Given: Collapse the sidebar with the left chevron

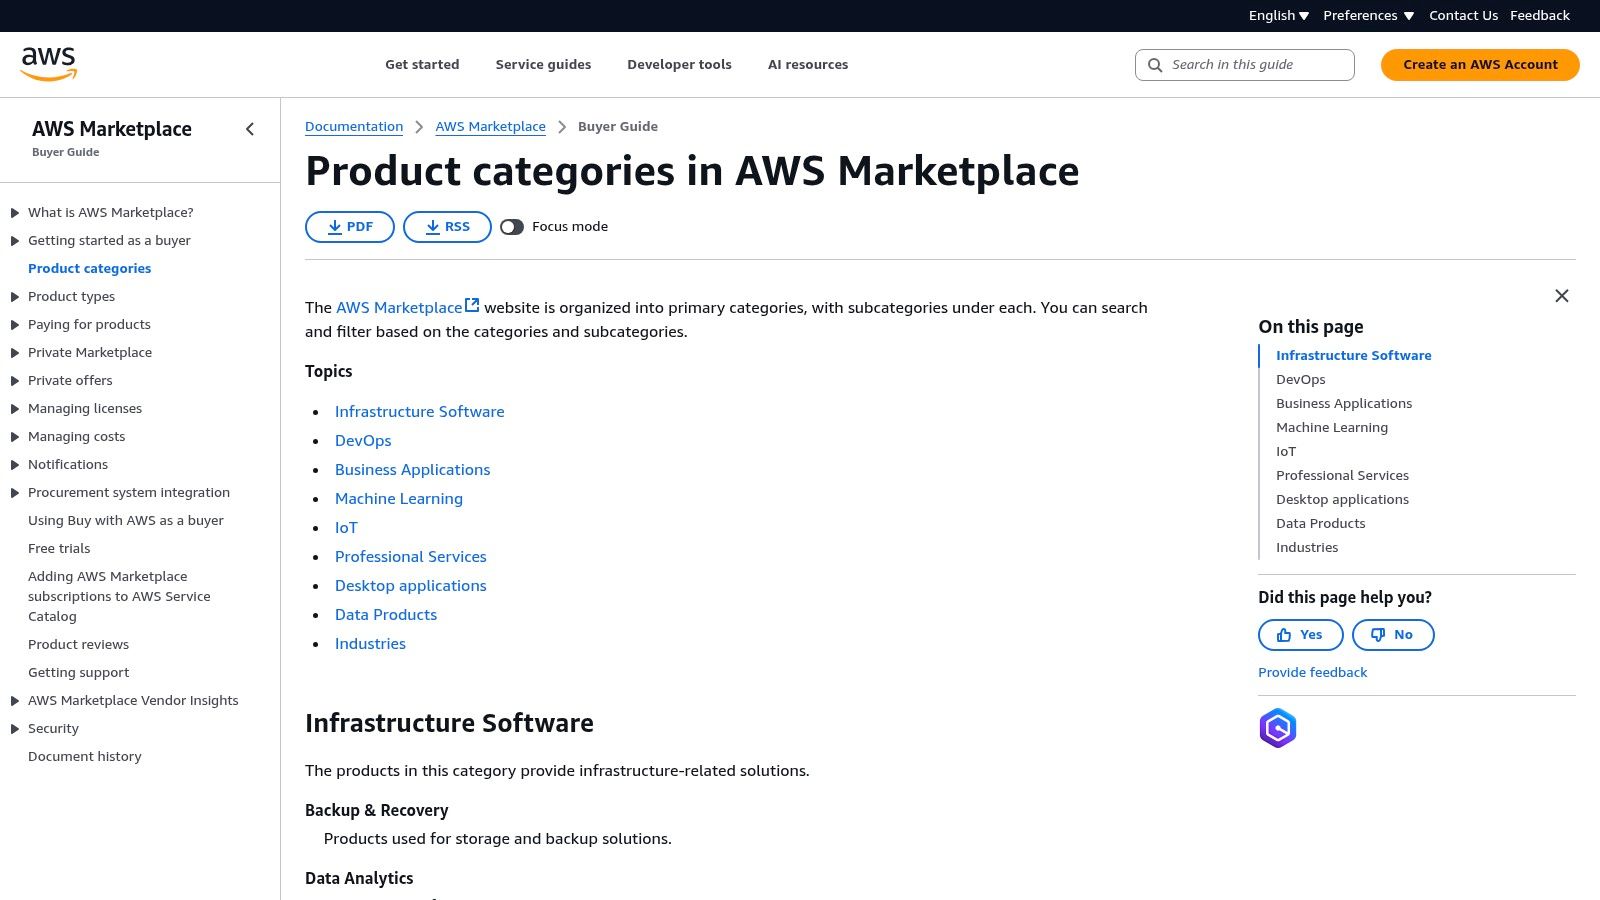Looking at the screenshot, I should pyautogui.click(x=250, y=129).
